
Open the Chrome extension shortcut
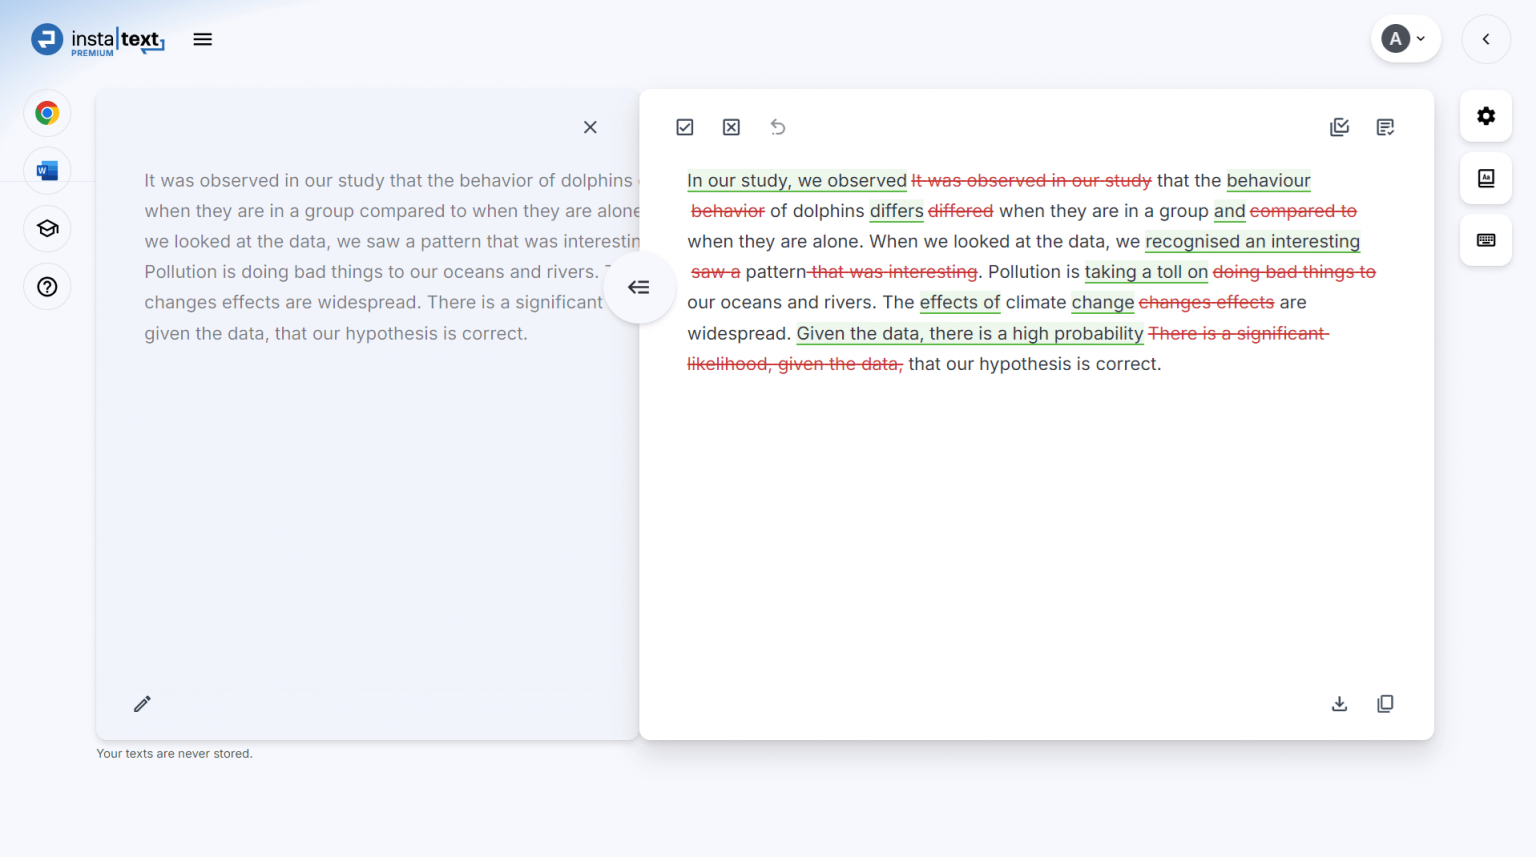(46, 113)
